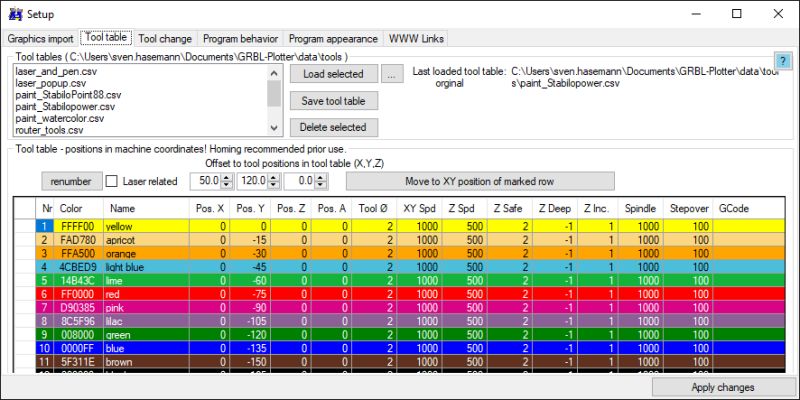Click the Pos. Y cell showing -45
This screenshot has height=400, width=800.
tap(250, 267)
